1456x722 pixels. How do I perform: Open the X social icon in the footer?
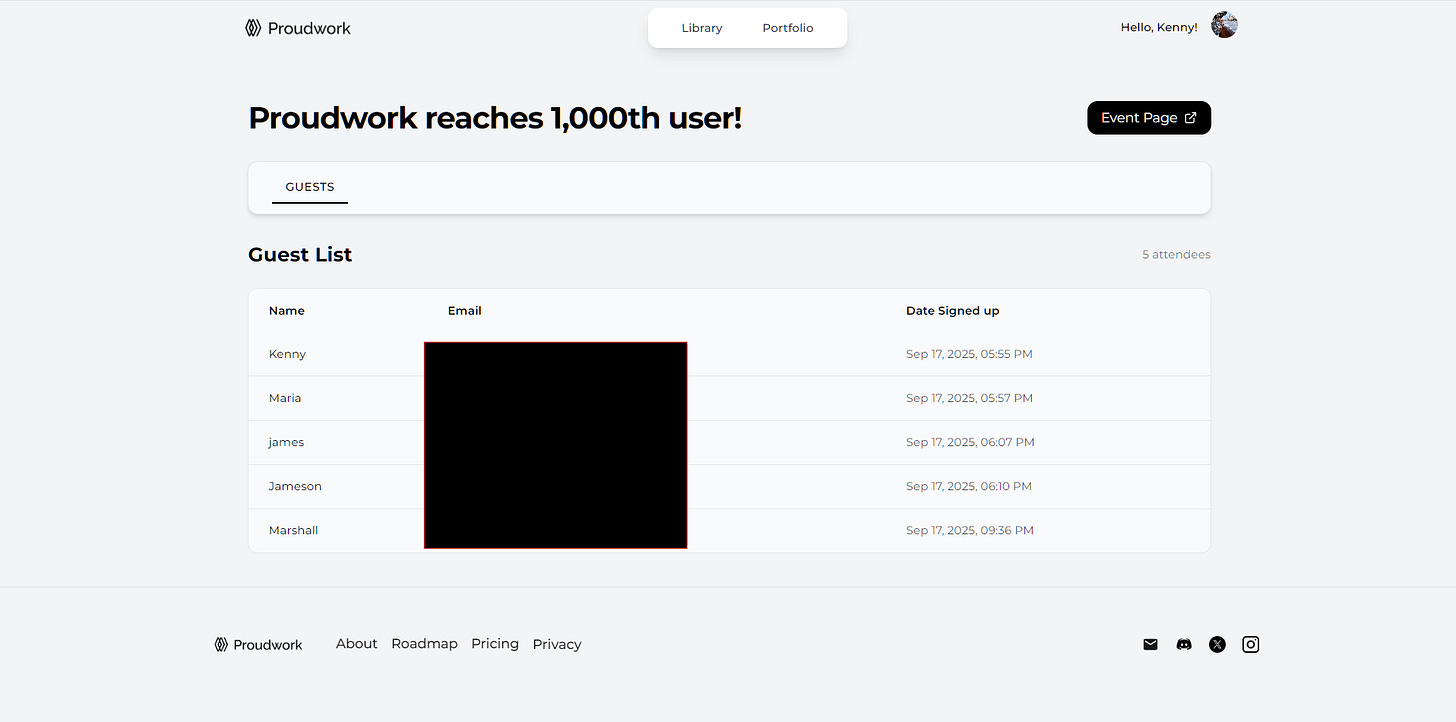point(1217,644)
